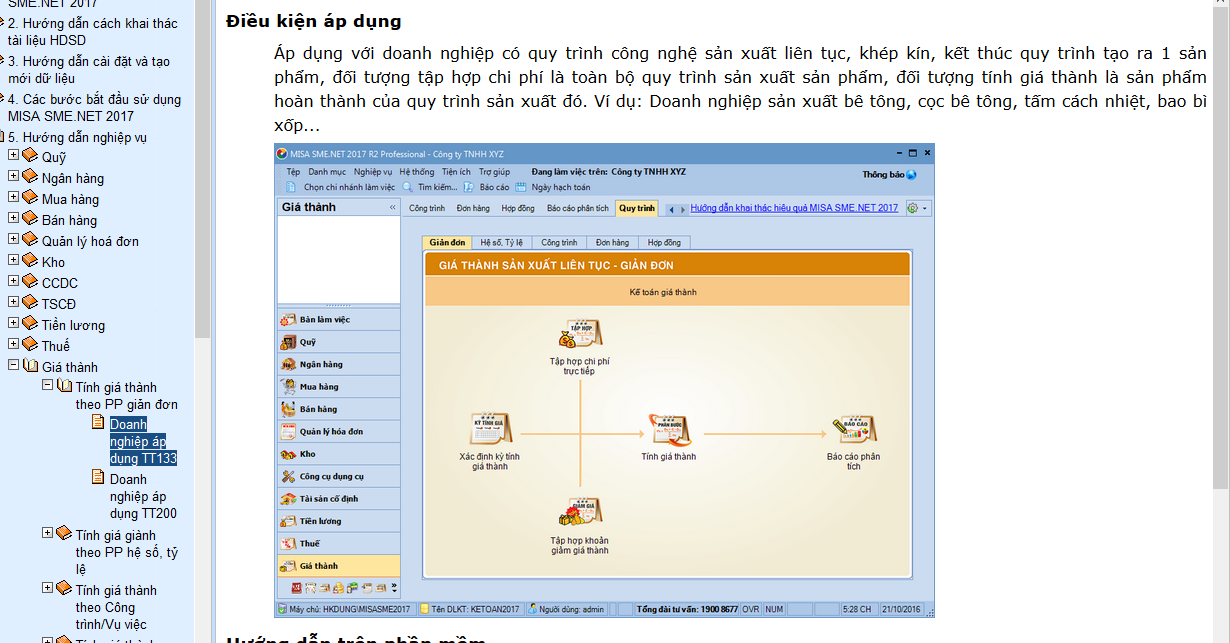This screenshot has height=643, width=1230.
Task: Select the Hệ số, Tỷ lệ tab
Action: [x=501, y=242]
